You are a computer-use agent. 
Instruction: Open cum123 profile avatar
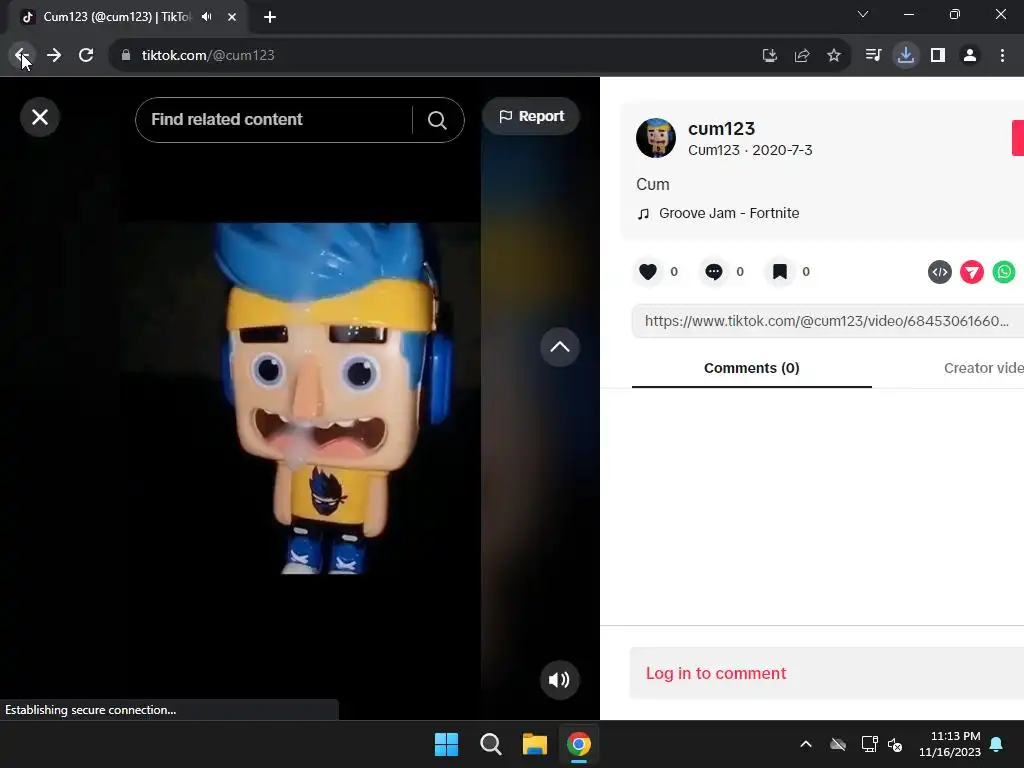click(x=656, y=138)
